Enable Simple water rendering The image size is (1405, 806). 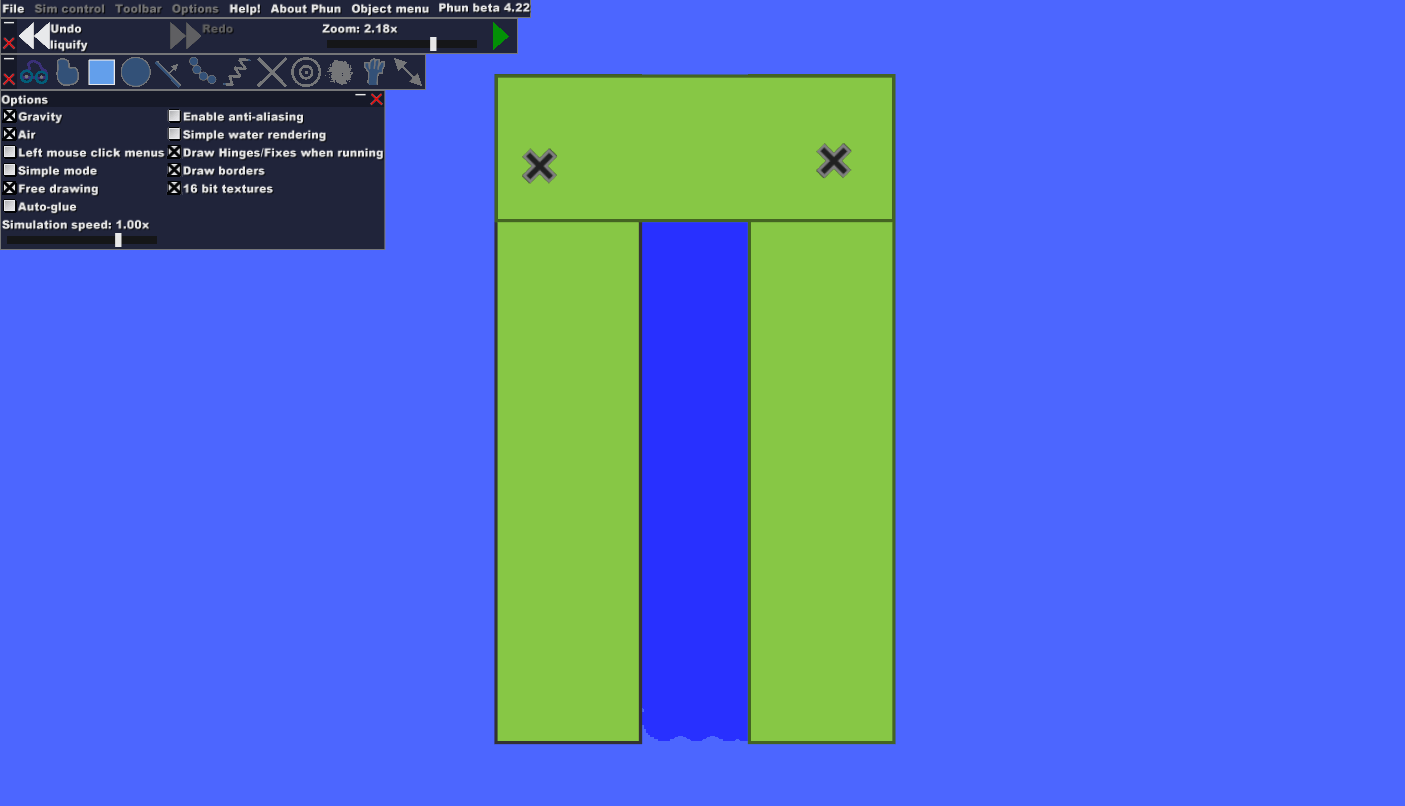174,134
